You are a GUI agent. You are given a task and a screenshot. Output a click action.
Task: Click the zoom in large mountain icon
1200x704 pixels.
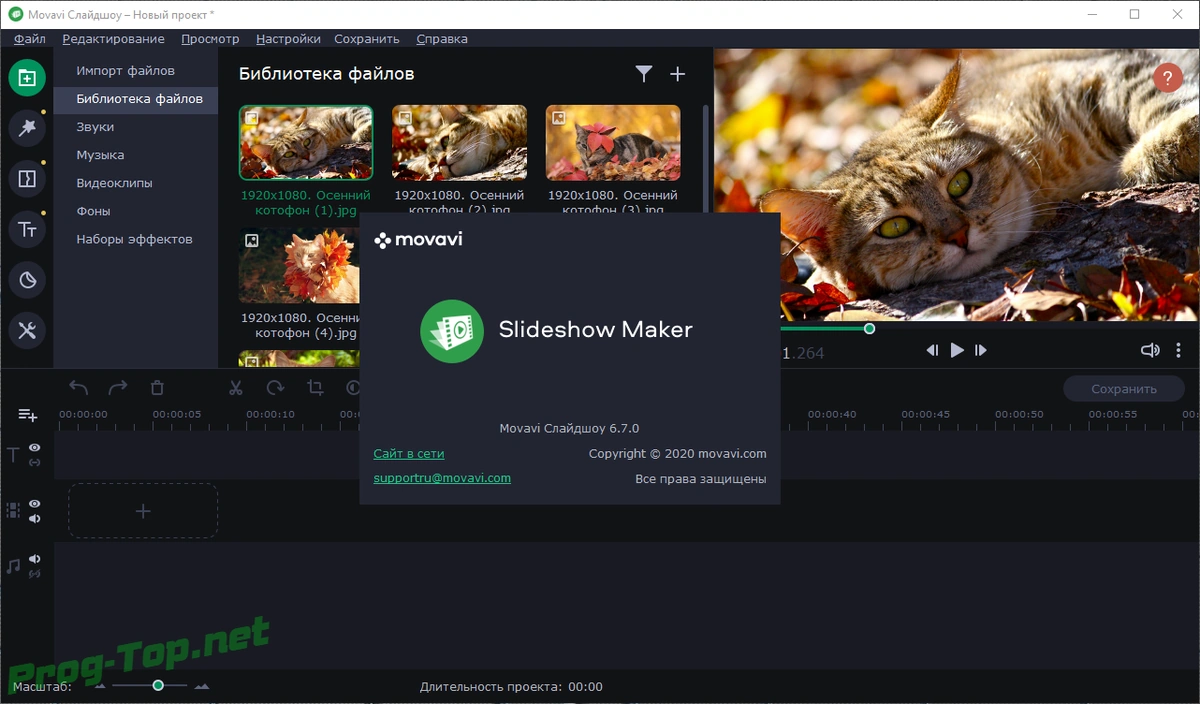(x=202, y=686)
